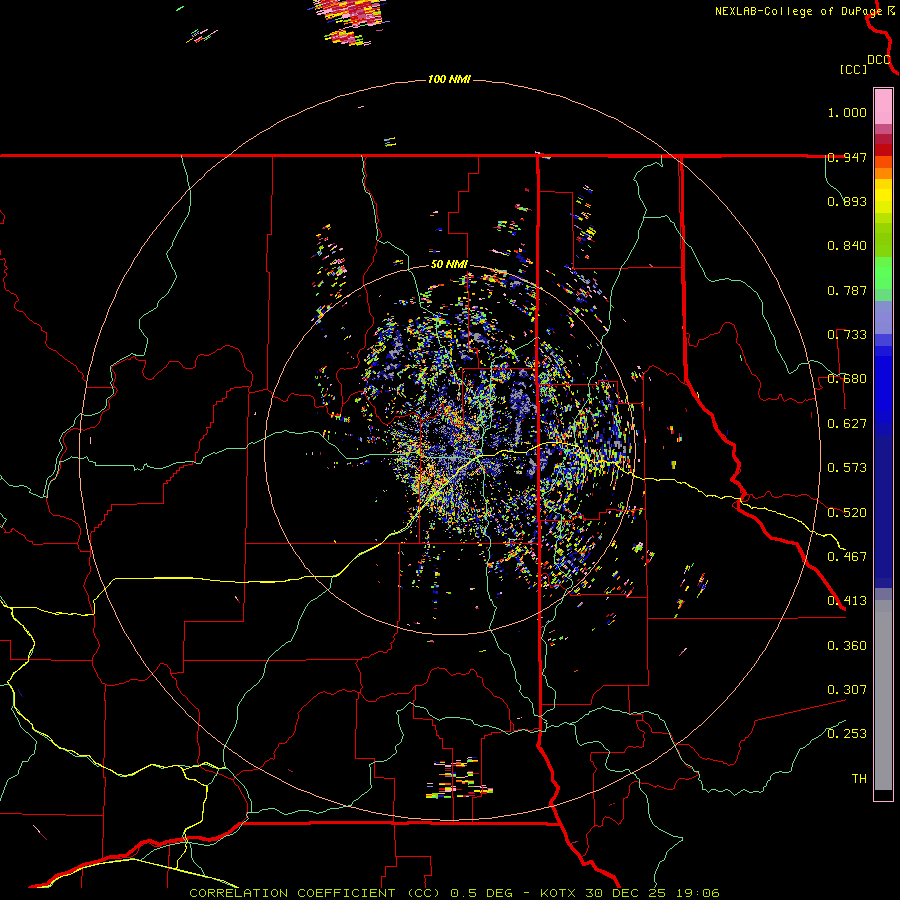
Task: Click the radar echo cluster at bottom center
Action: tap(459, 779)
